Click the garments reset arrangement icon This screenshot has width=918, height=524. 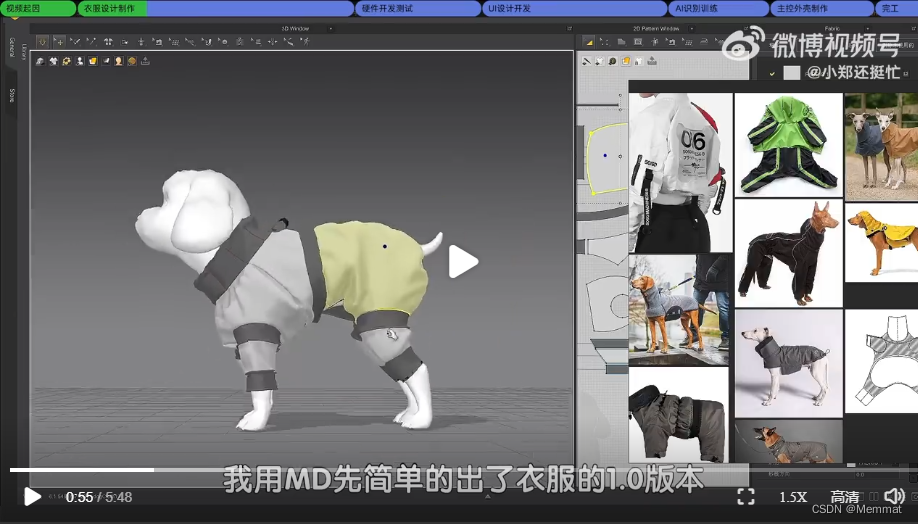108,42
